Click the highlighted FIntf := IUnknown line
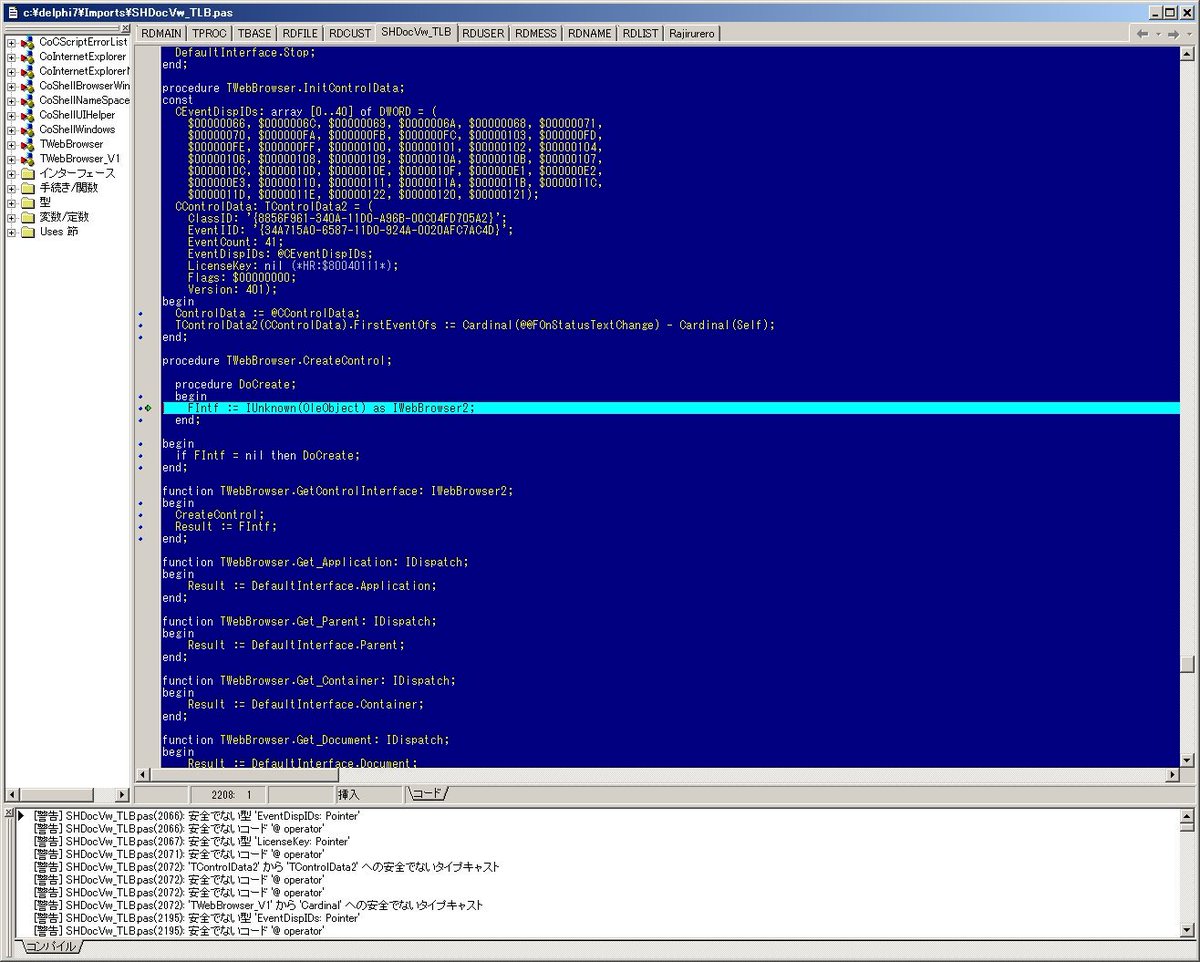 click(670, 408)
